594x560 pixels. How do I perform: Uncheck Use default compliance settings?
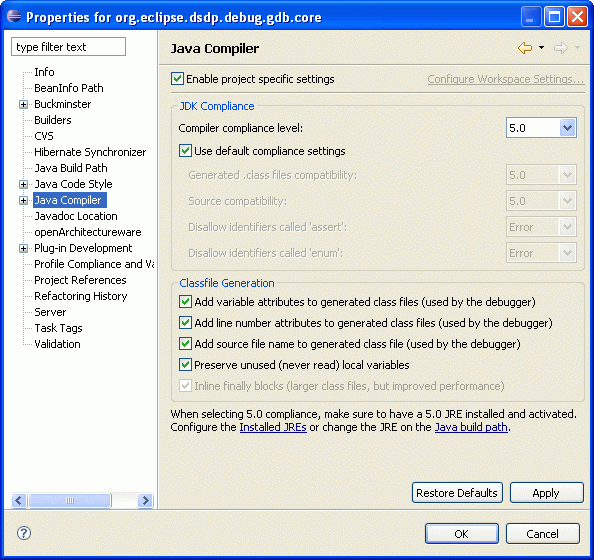pyautogui.click(x=185, y=151)
